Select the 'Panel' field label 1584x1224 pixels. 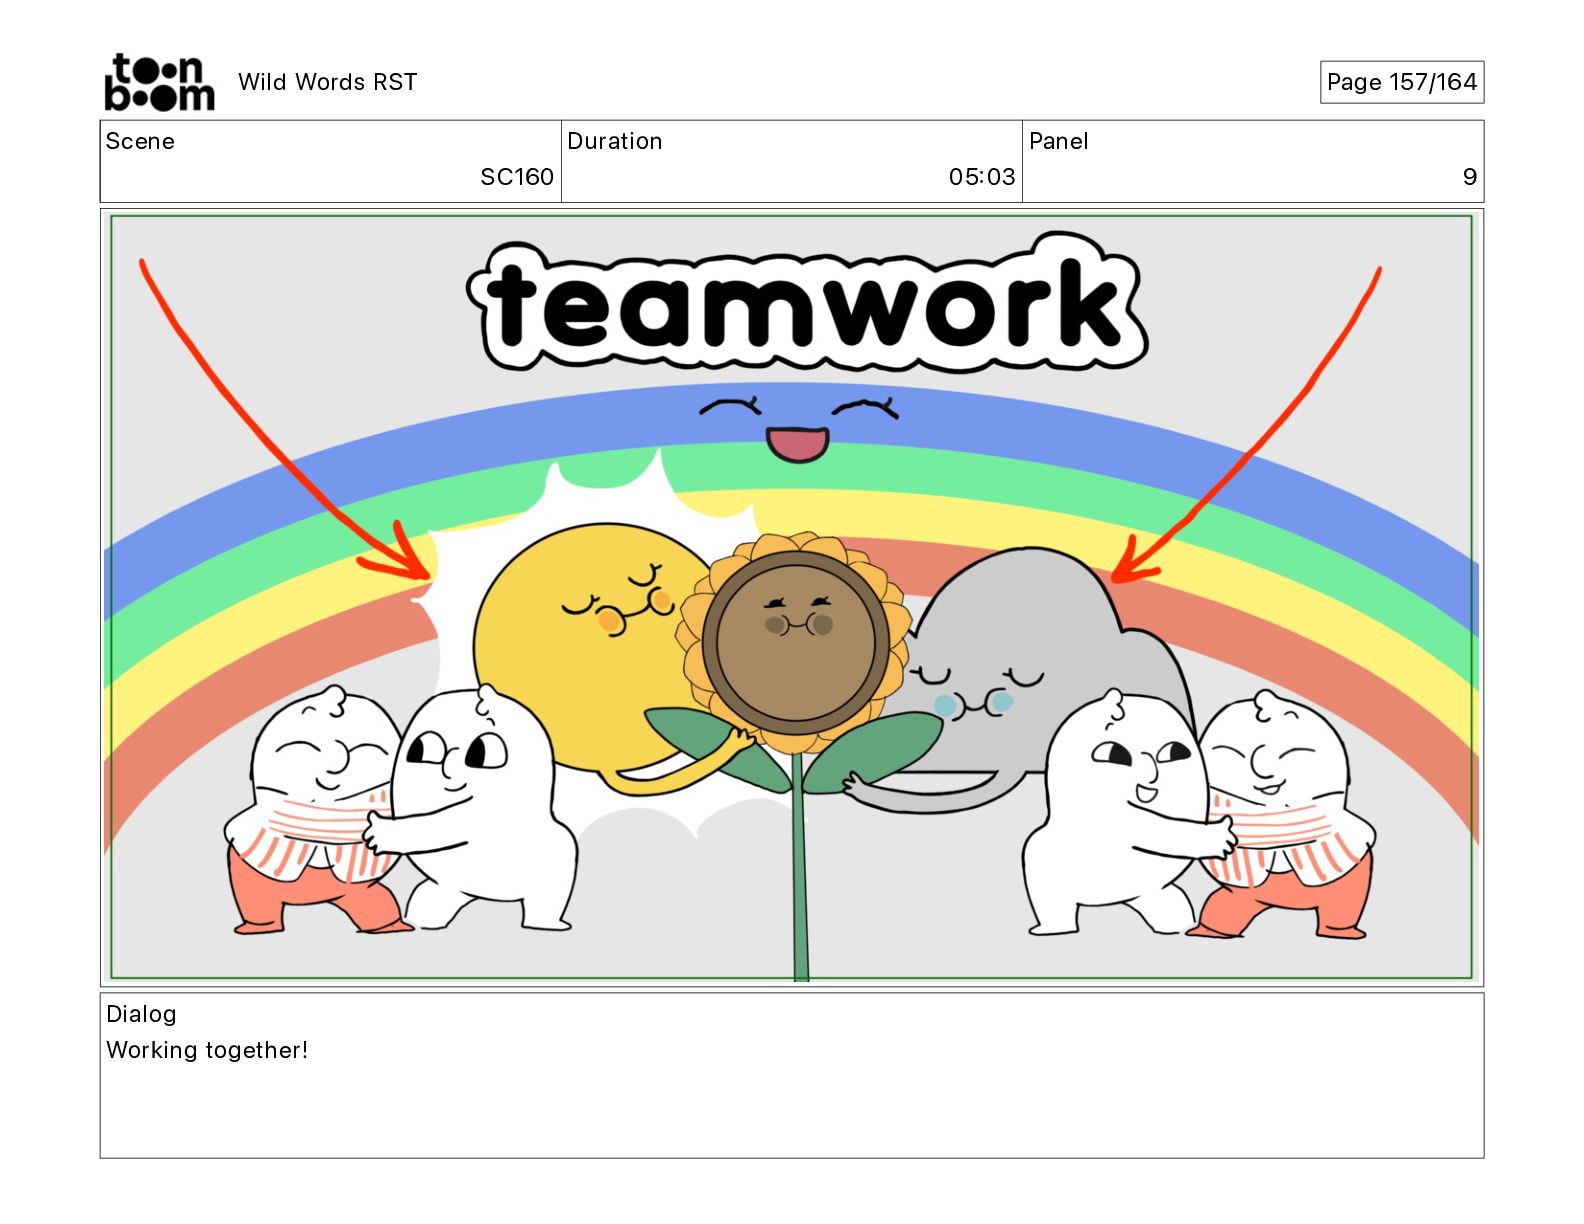point(1058,141)
